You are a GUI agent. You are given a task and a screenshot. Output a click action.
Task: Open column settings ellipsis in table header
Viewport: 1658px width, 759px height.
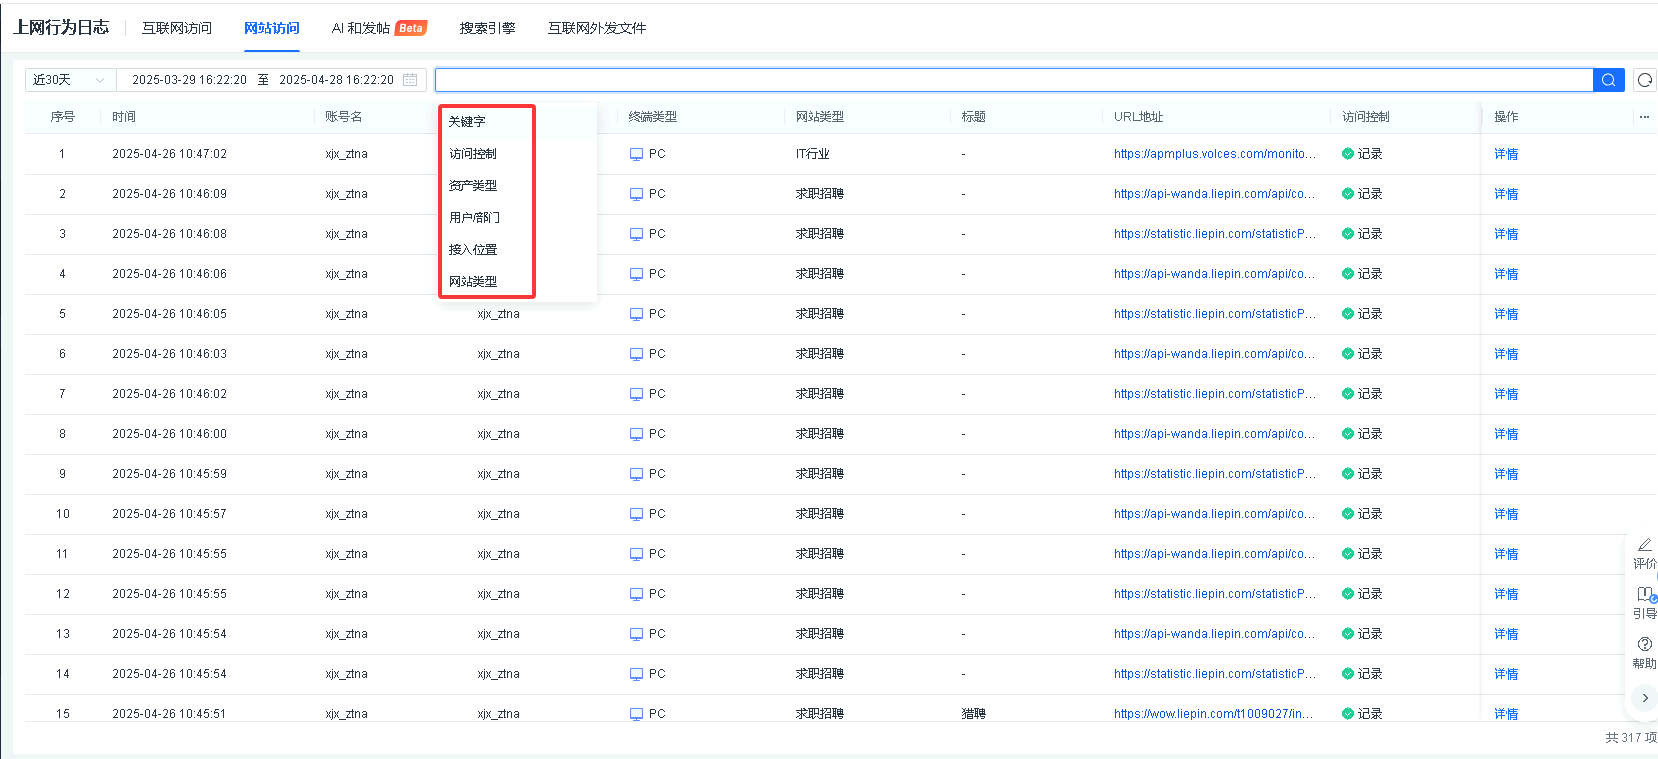click(1643, 117)
